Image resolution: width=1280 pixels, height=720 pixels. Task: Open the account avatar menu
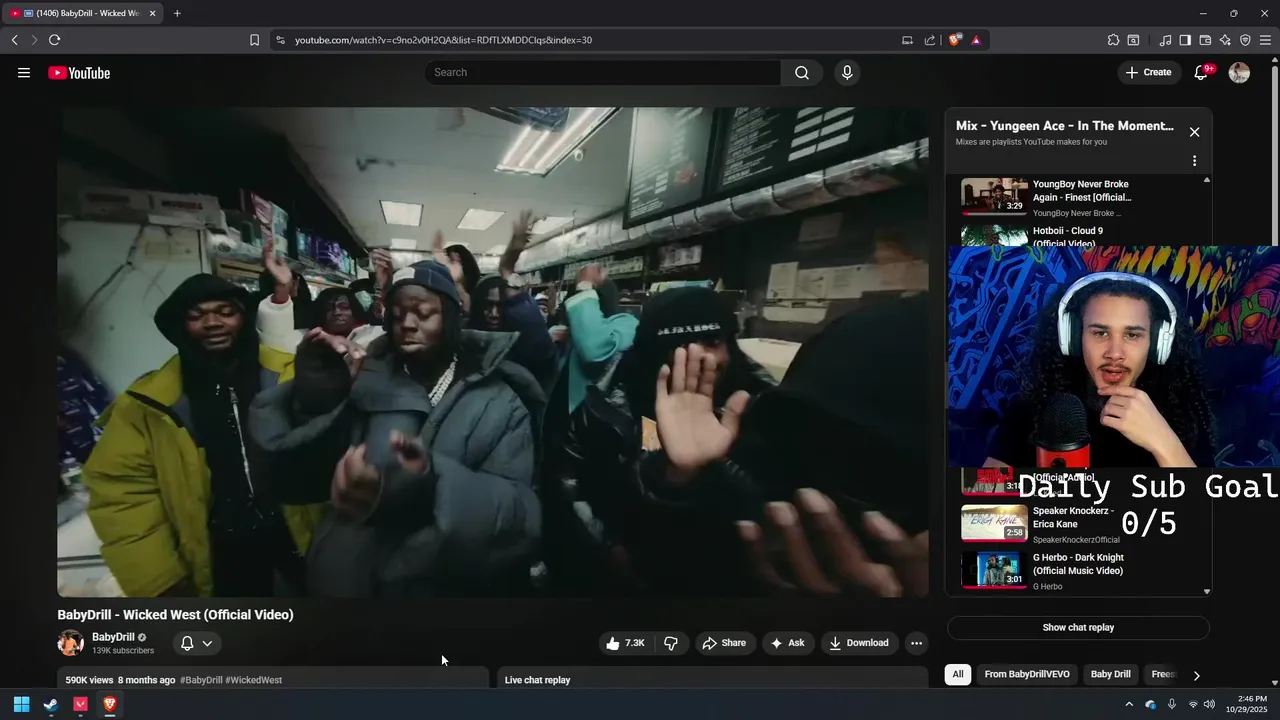(x=1239, y=72)
